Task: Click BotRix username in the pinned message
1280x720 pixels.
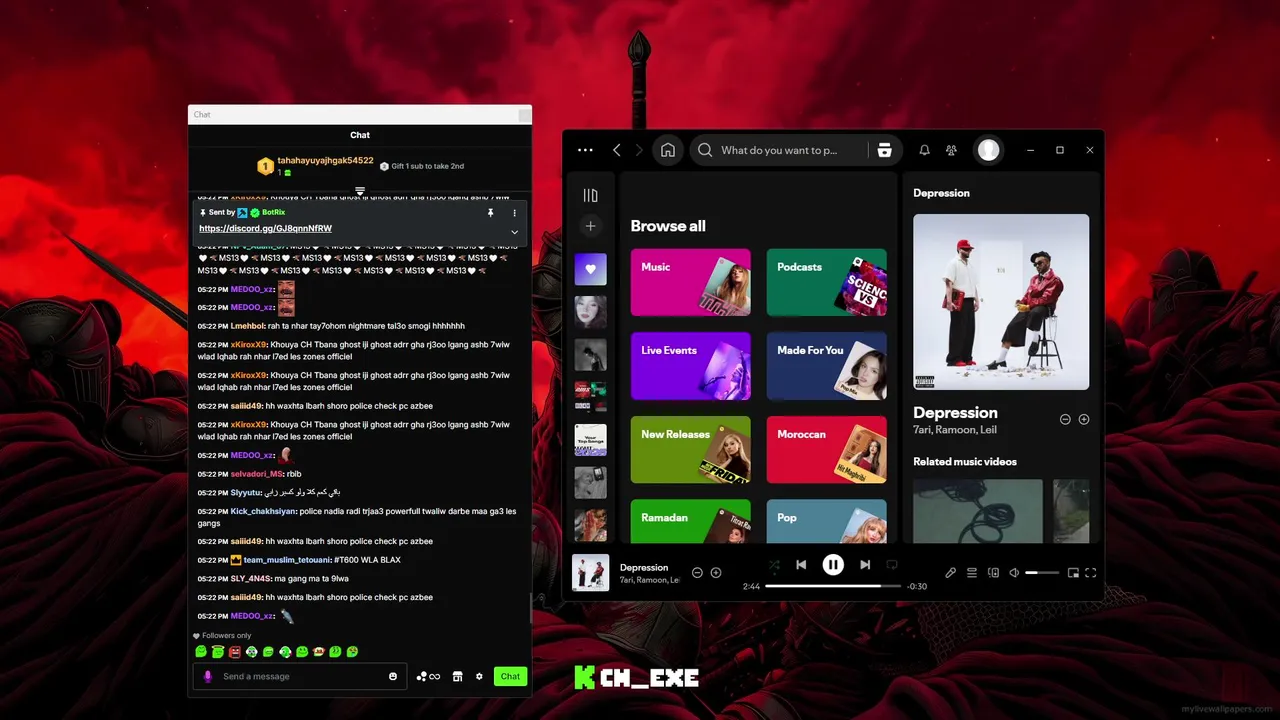Action: (x=274, y=213)
